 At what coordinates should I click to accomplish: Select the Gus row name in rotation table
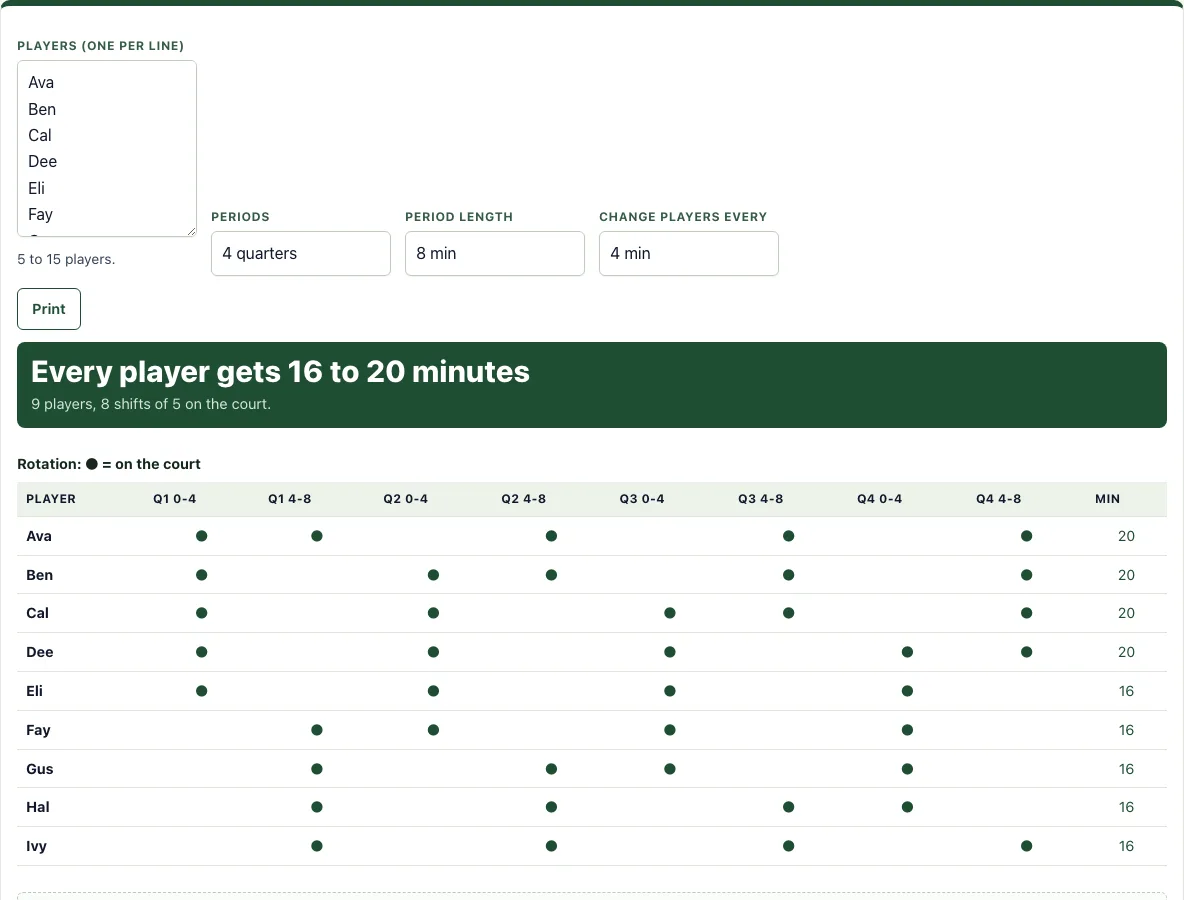[x=39, y=769]
